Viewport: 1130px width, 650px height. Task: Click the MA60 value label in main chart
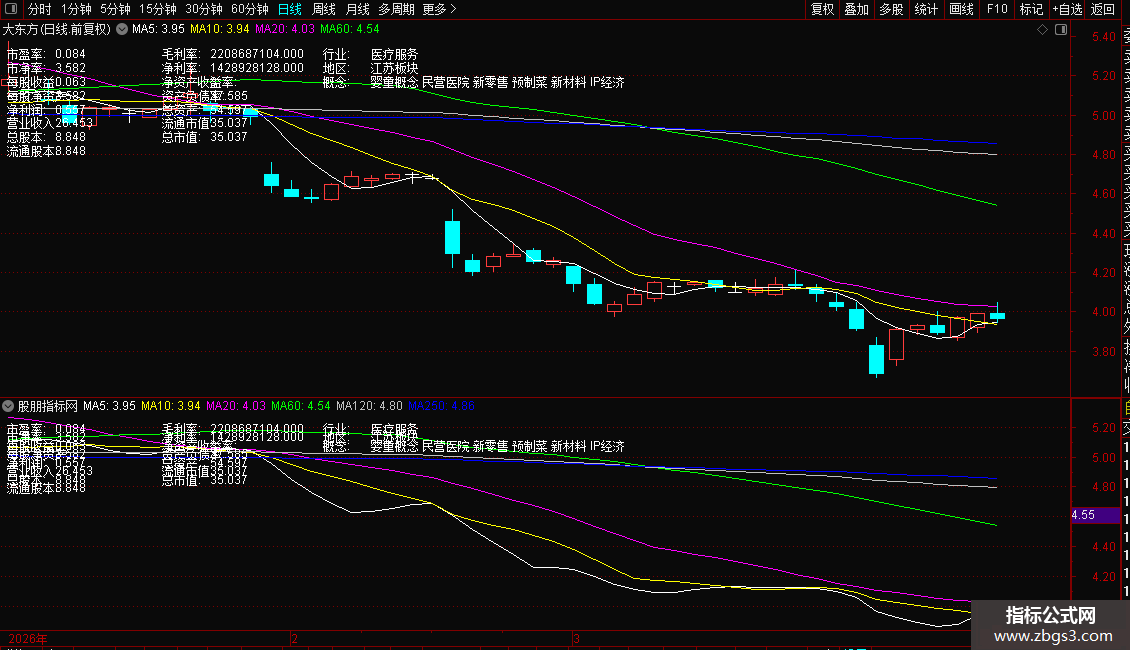click(x=356, y=30)
